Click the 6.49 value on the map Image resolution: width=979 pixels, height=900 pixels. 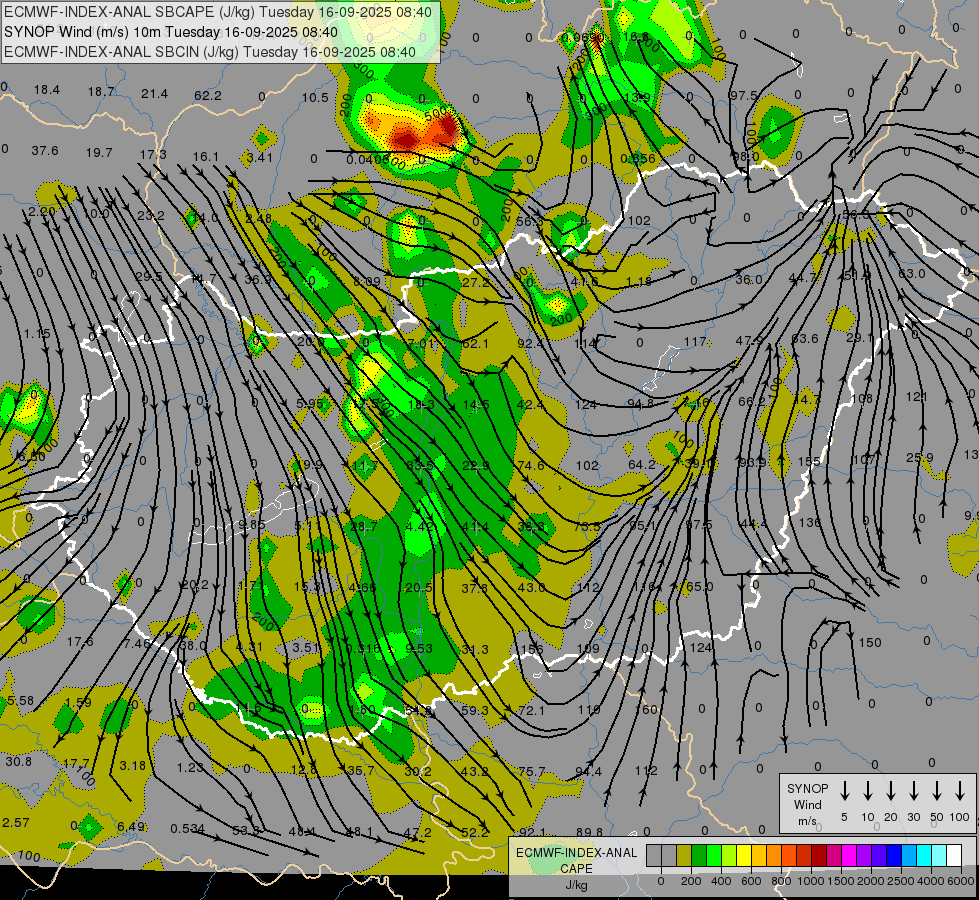tap(131, 827)
